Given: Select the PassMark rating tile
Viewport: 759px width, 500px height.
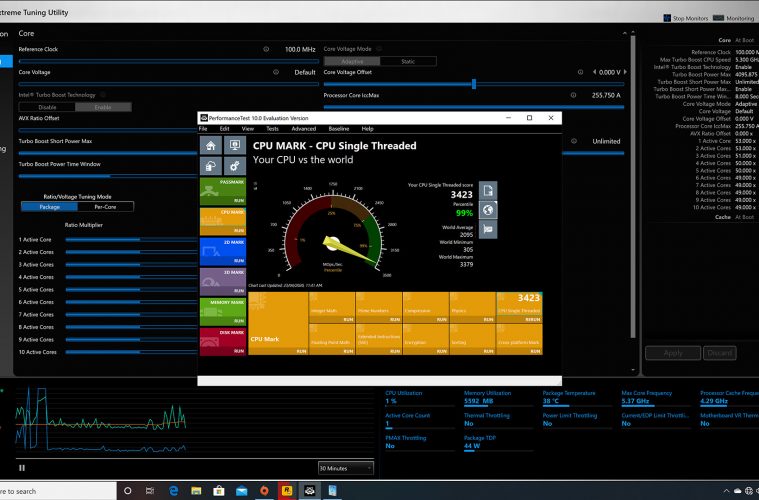Looking at the screenshot, I should pyautogui.click(x=223, y=192).
